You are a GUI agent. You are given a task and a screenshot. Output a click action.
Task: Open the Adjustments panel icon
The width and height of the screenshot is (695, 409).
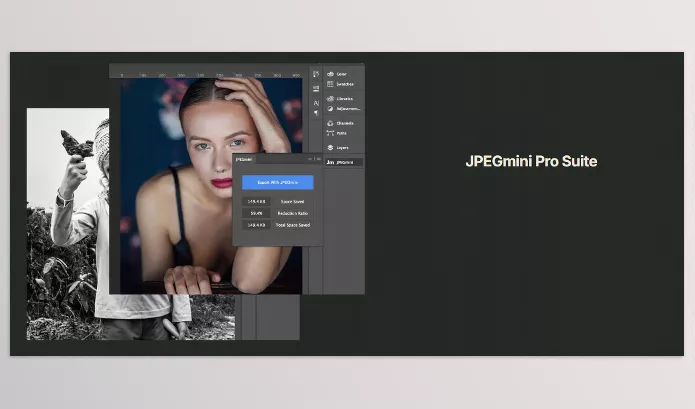[331, 109]
